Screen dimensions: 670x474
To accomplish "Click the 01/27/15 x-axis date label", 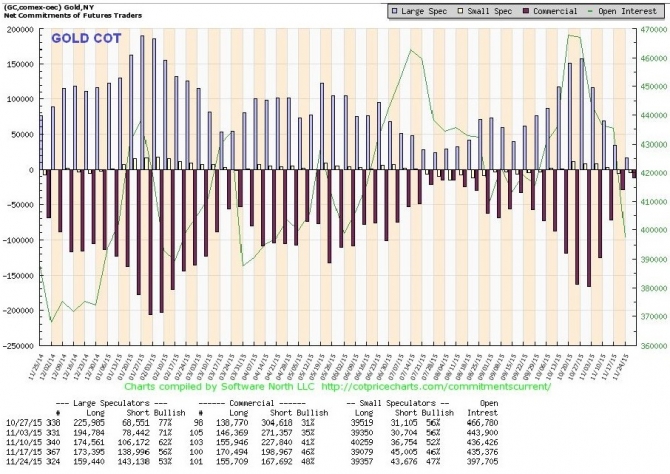I will pyautogui.click(x=138, y=366).
